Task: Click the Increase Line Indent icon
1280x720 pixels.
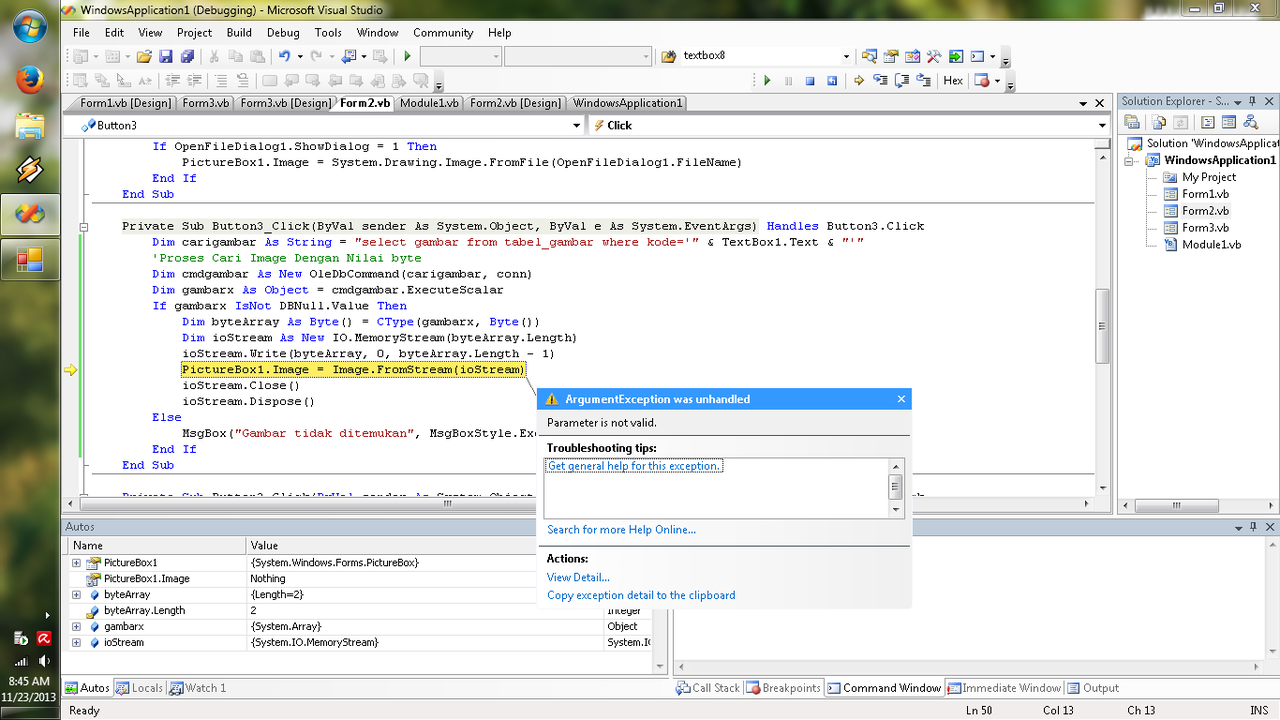Action: pyautogui.click(x=194, y=81)
